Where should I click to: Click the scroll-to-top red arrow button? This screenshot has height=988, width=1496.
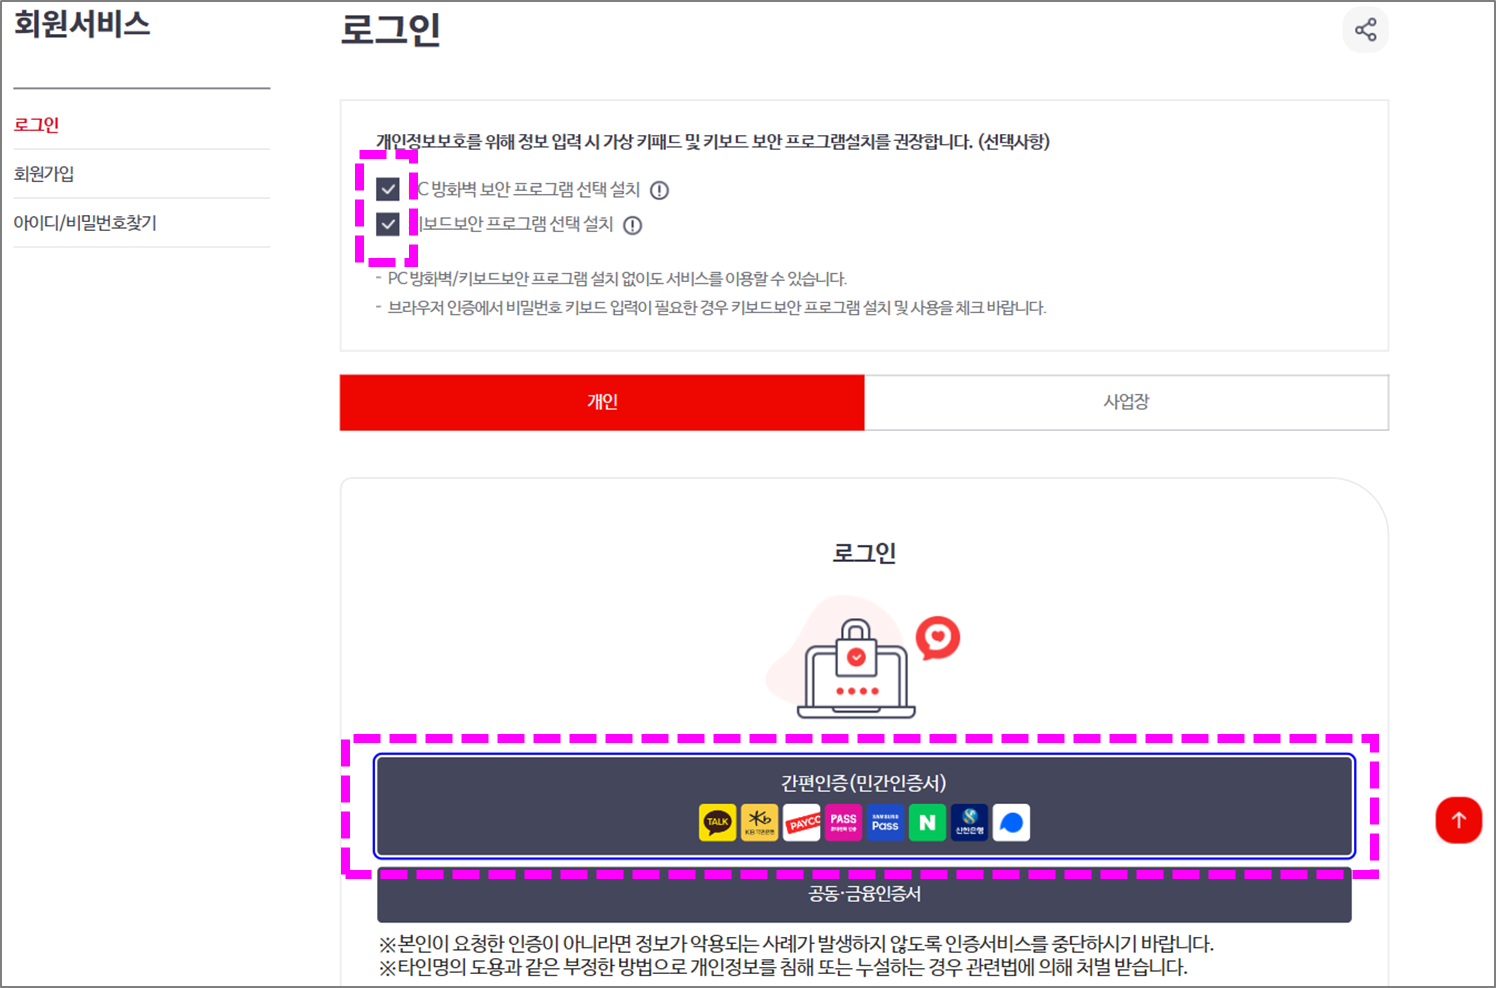point(1459,819)
